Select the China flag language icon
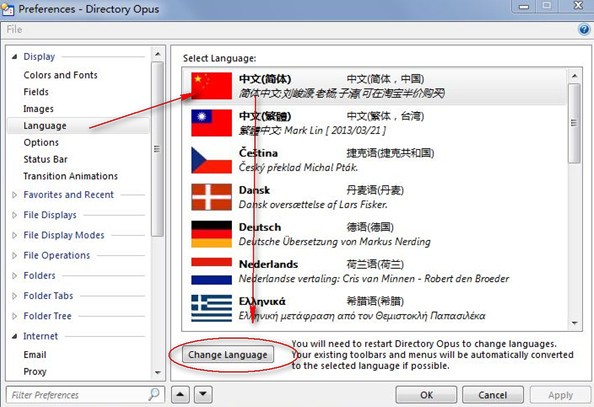 click(x=211, y=86)
